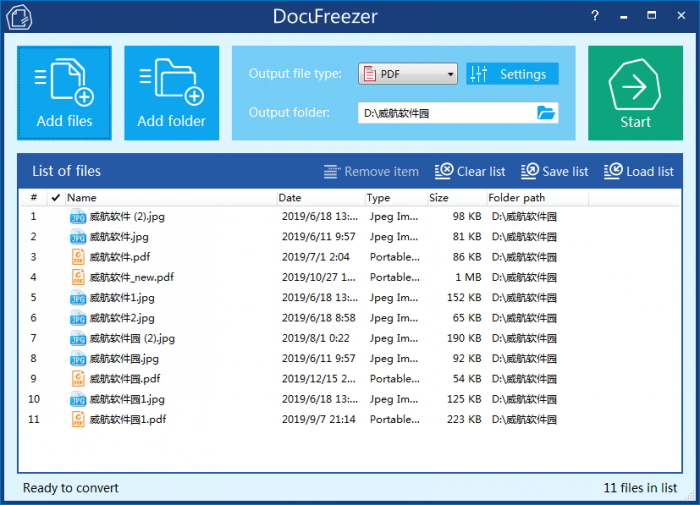Click the JPG icon of row 1
The height and width of the screenshot is (505, 700).
[x=78, y=217]
